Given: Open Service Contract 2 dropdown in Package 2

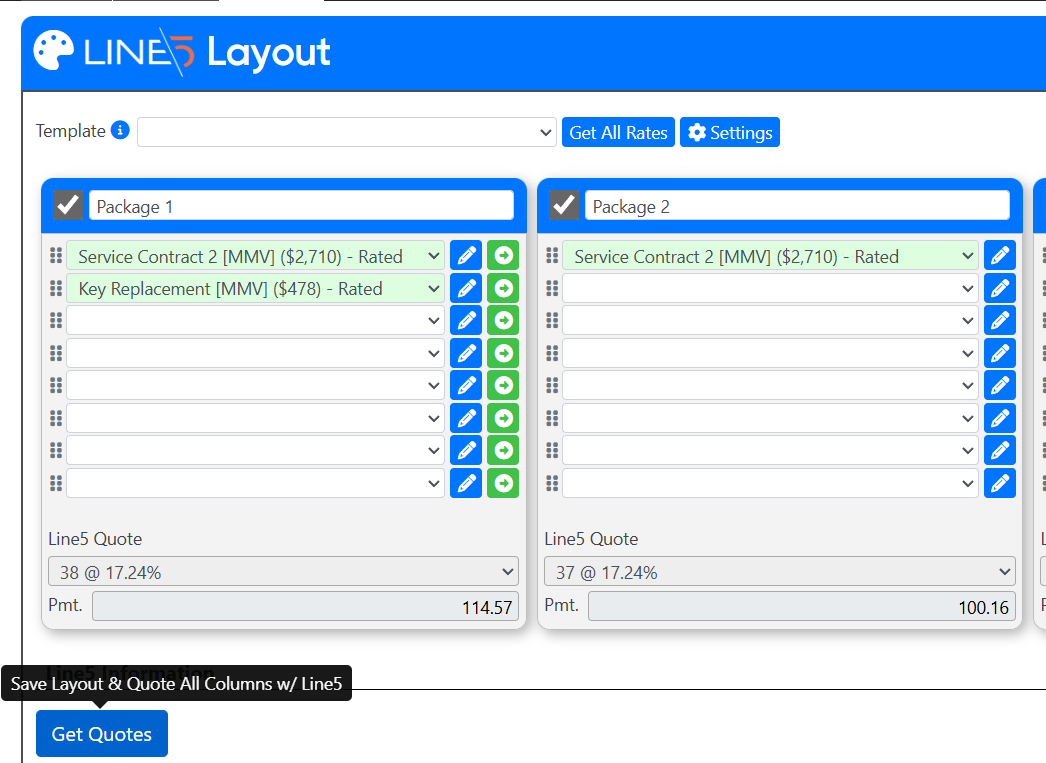Looking at the screenshot, I should [x=769, y=256].
